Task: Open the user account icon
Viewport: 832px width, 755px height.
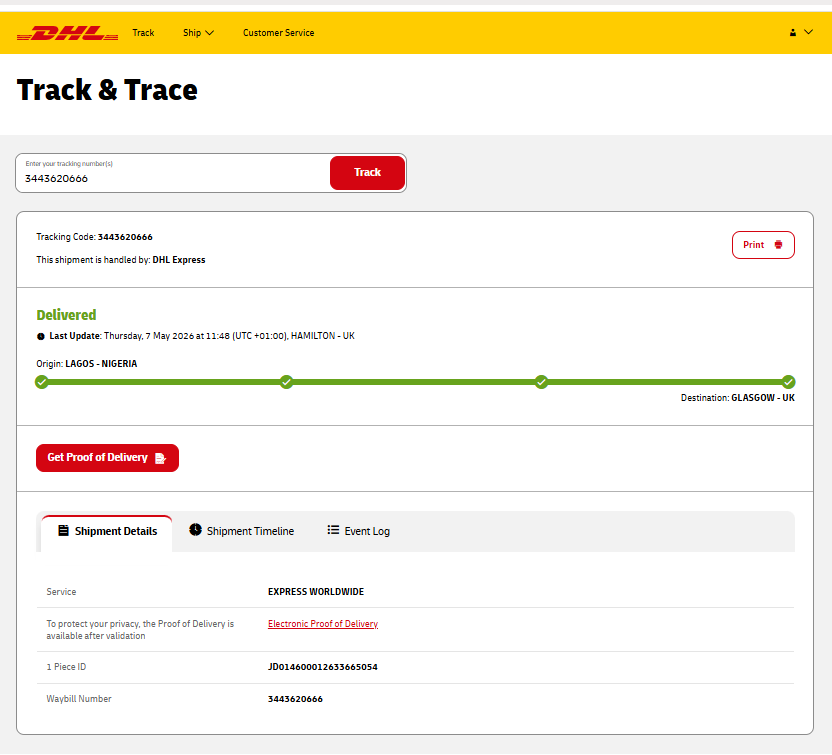Action: [793, 32]
